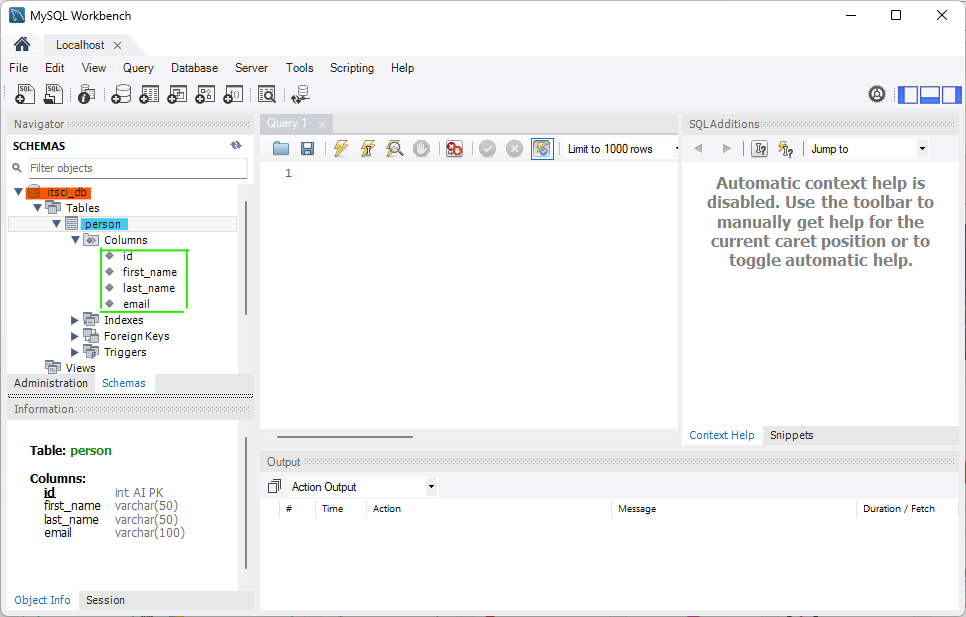The width and height of the screenshot is (966, 617).
Task: Expand the Foreign Keys node
Action: click(76, 336)
